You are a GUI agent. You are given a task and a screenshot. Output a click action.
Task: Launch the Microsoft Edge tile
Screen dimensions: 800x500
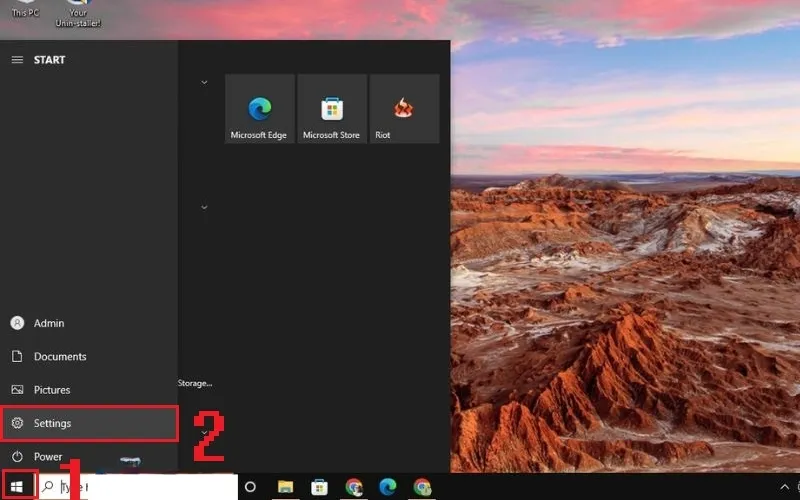(x=260, y=109)
